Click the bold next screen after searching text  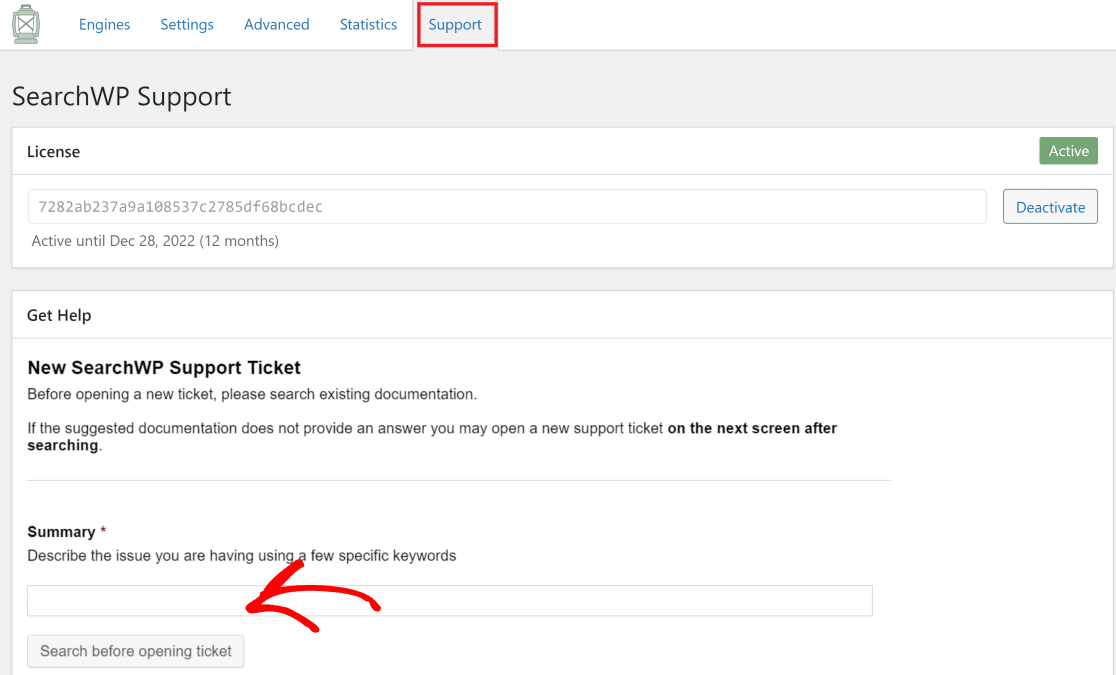point(432,436)
